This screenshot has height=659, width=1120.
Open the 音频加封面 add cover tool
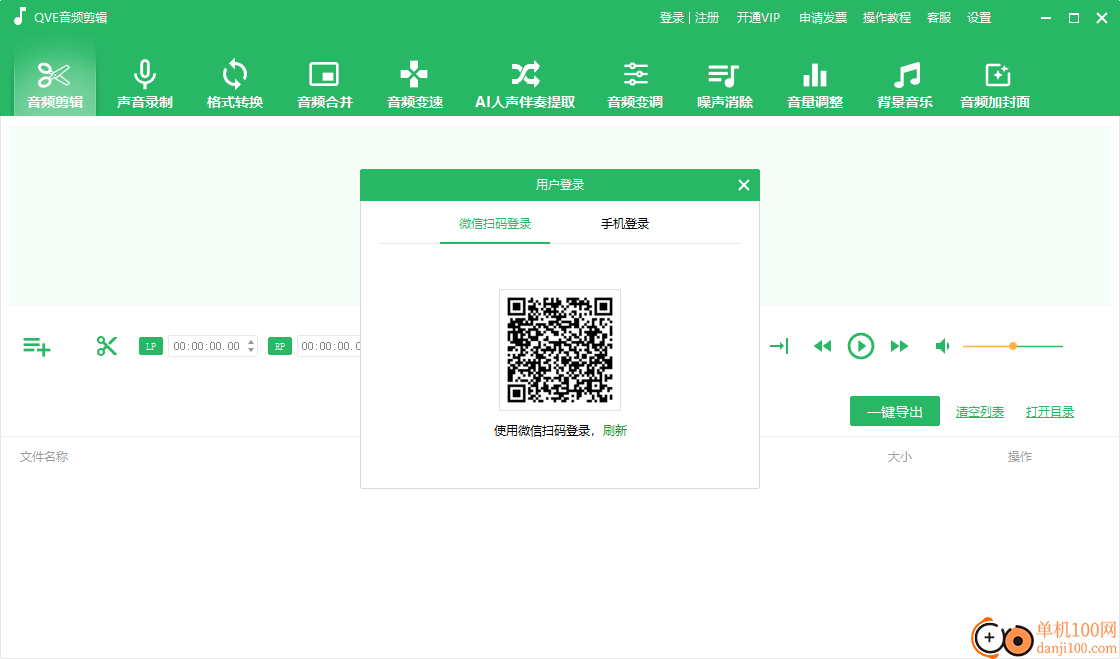[x=995, y=84]
